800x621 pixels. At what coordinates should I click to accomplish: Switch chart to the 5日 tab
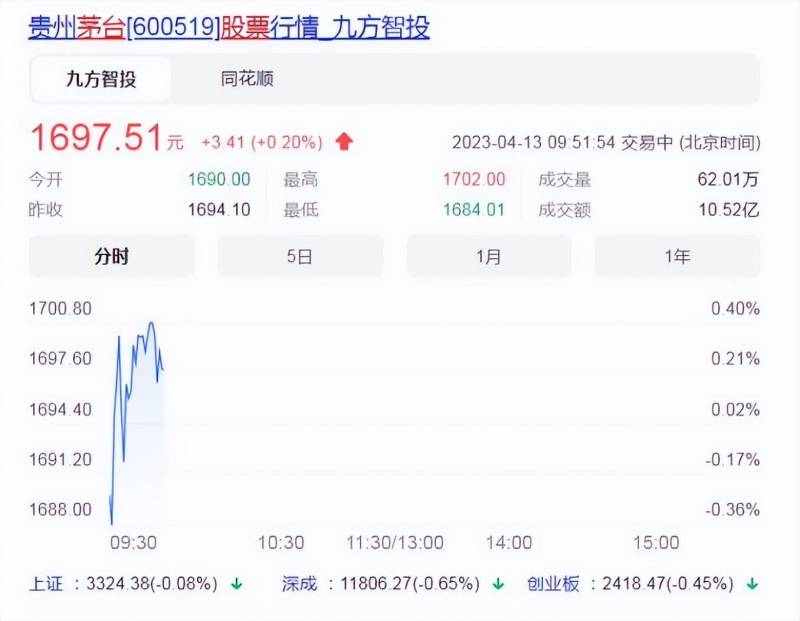[x=300, y=256]
